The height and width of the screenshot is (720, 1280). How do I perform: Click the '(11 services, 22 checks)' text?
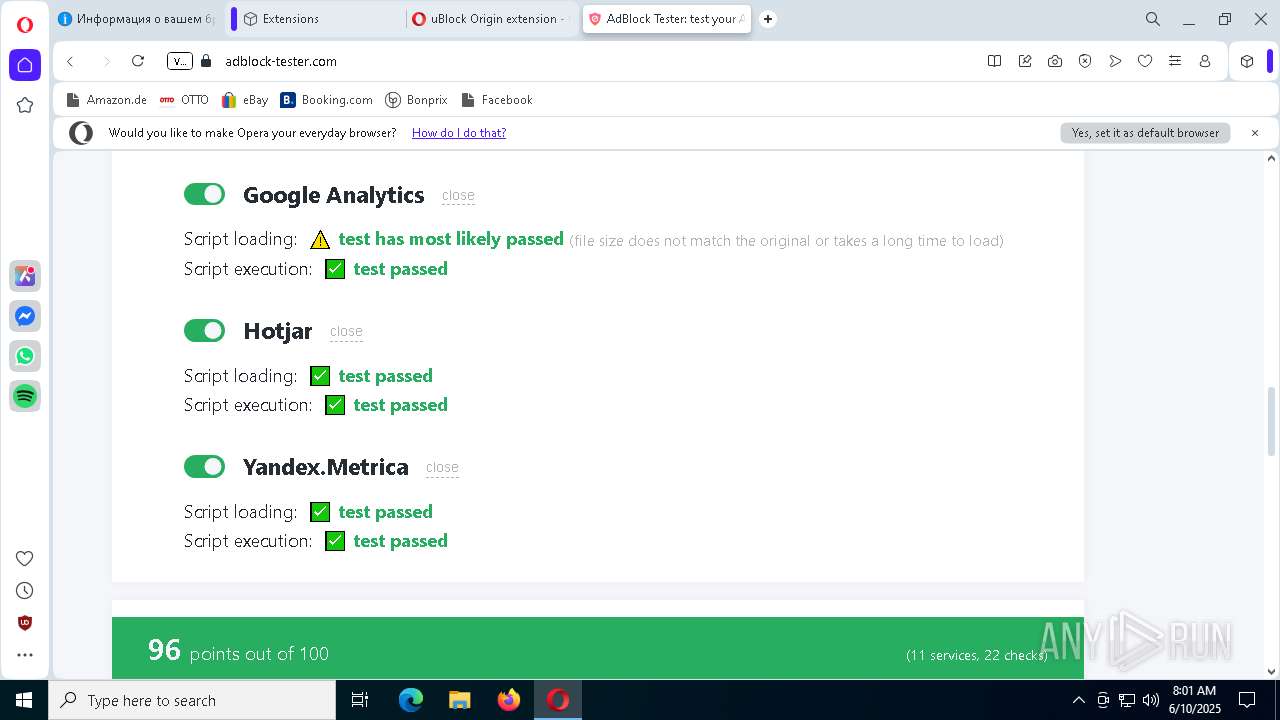tap(976, 655)
